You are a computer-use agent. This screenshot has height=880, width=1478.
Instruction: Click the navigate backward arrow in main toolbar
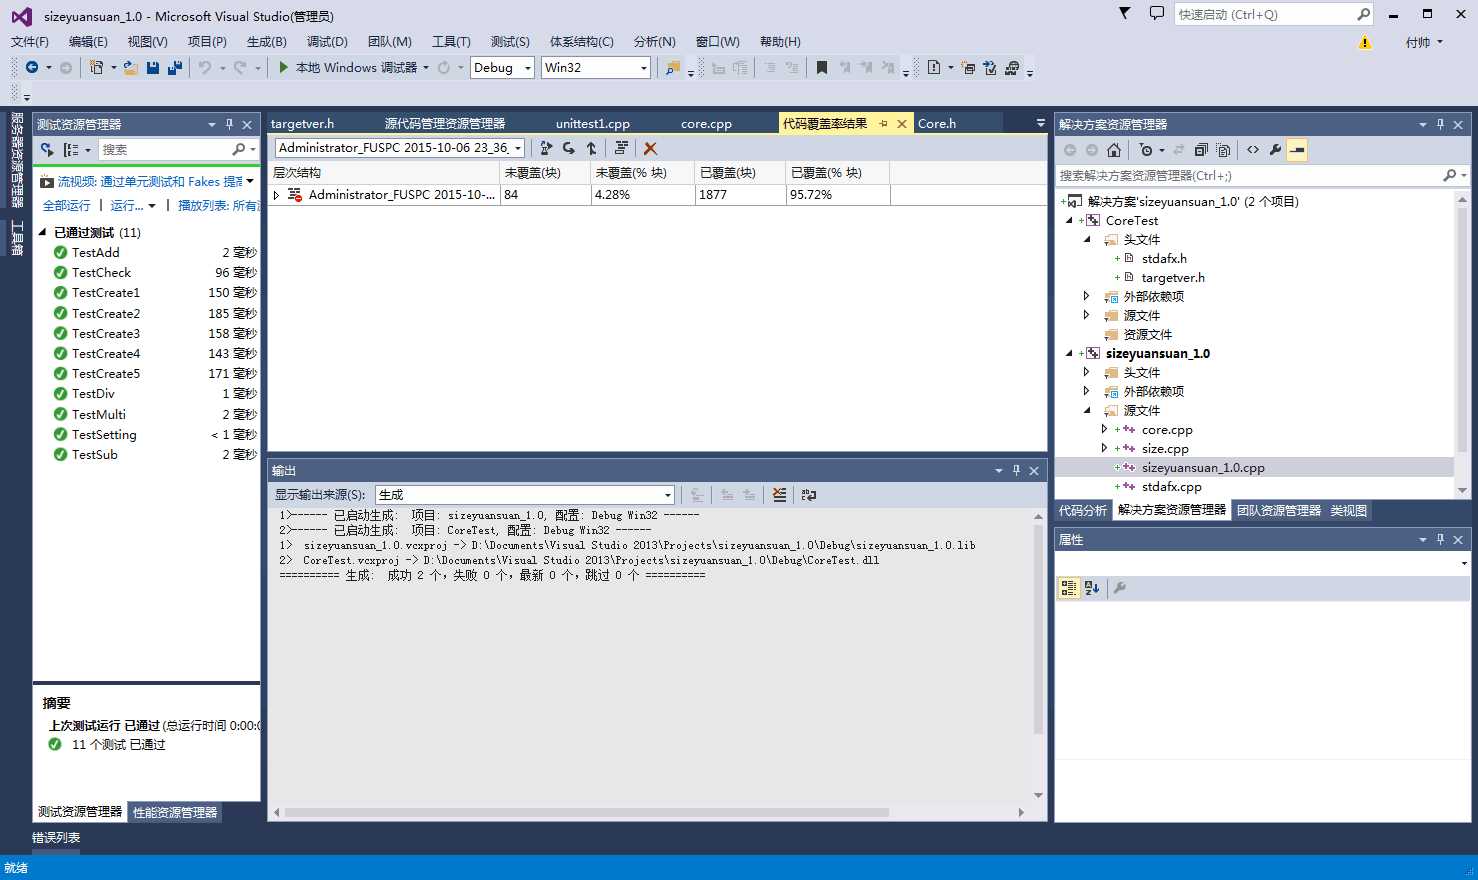pos(32,67)
